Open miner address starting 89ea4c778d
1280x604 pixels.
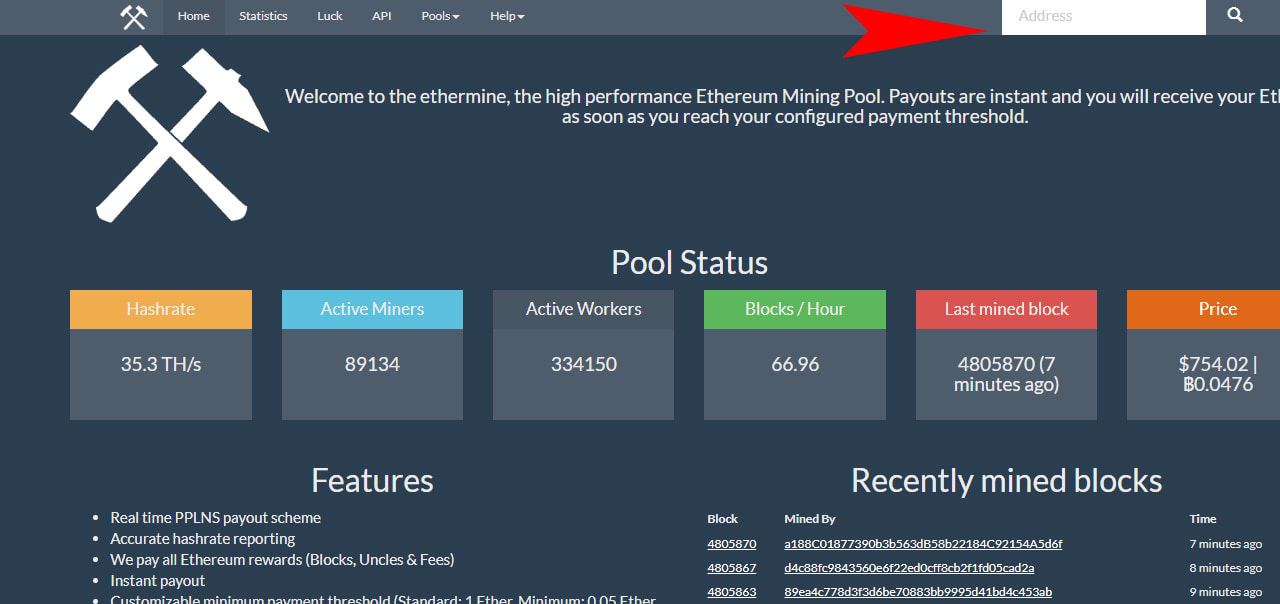click(918, 592)
